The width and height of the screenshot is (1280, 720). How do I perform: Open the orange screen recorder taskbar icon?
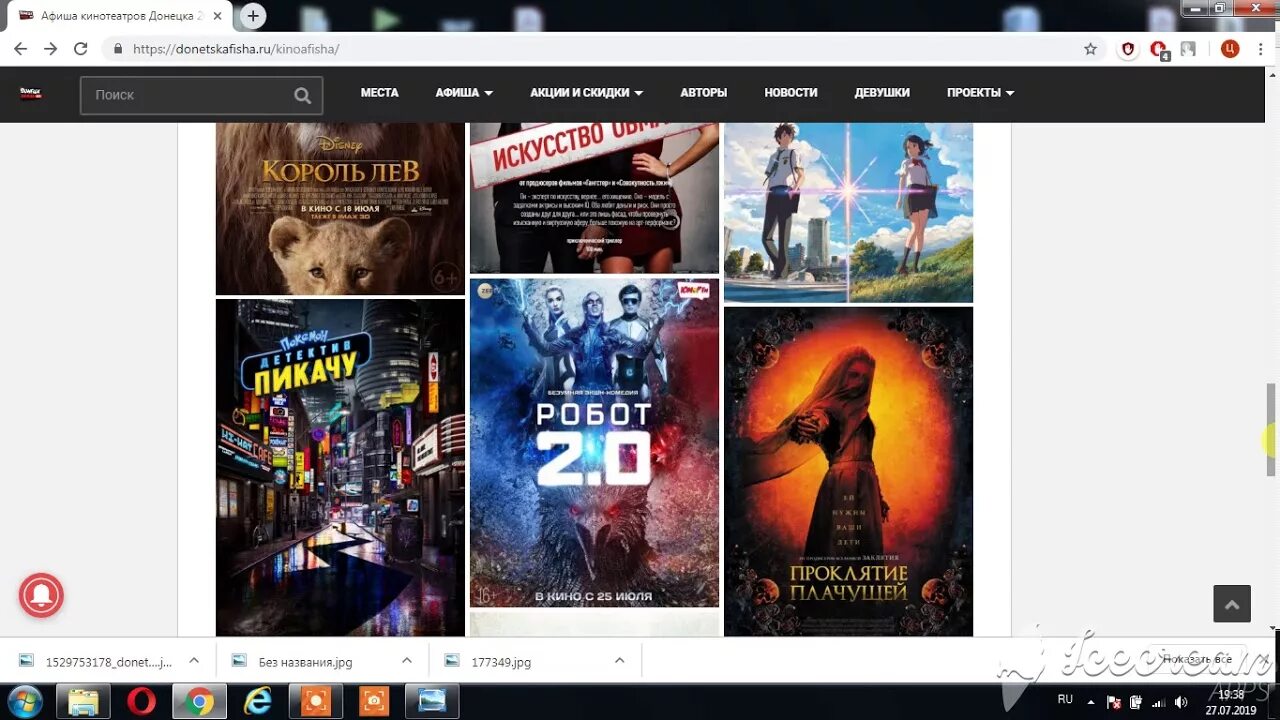tap(316, 701)
